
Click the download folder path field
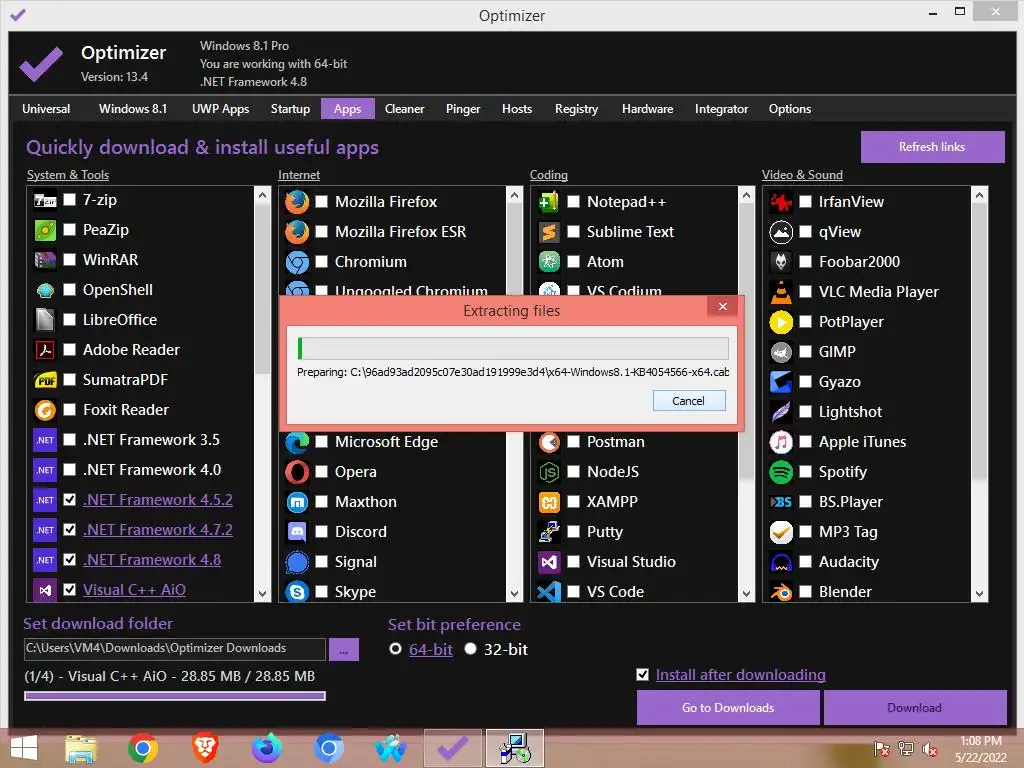click(174, 648)
